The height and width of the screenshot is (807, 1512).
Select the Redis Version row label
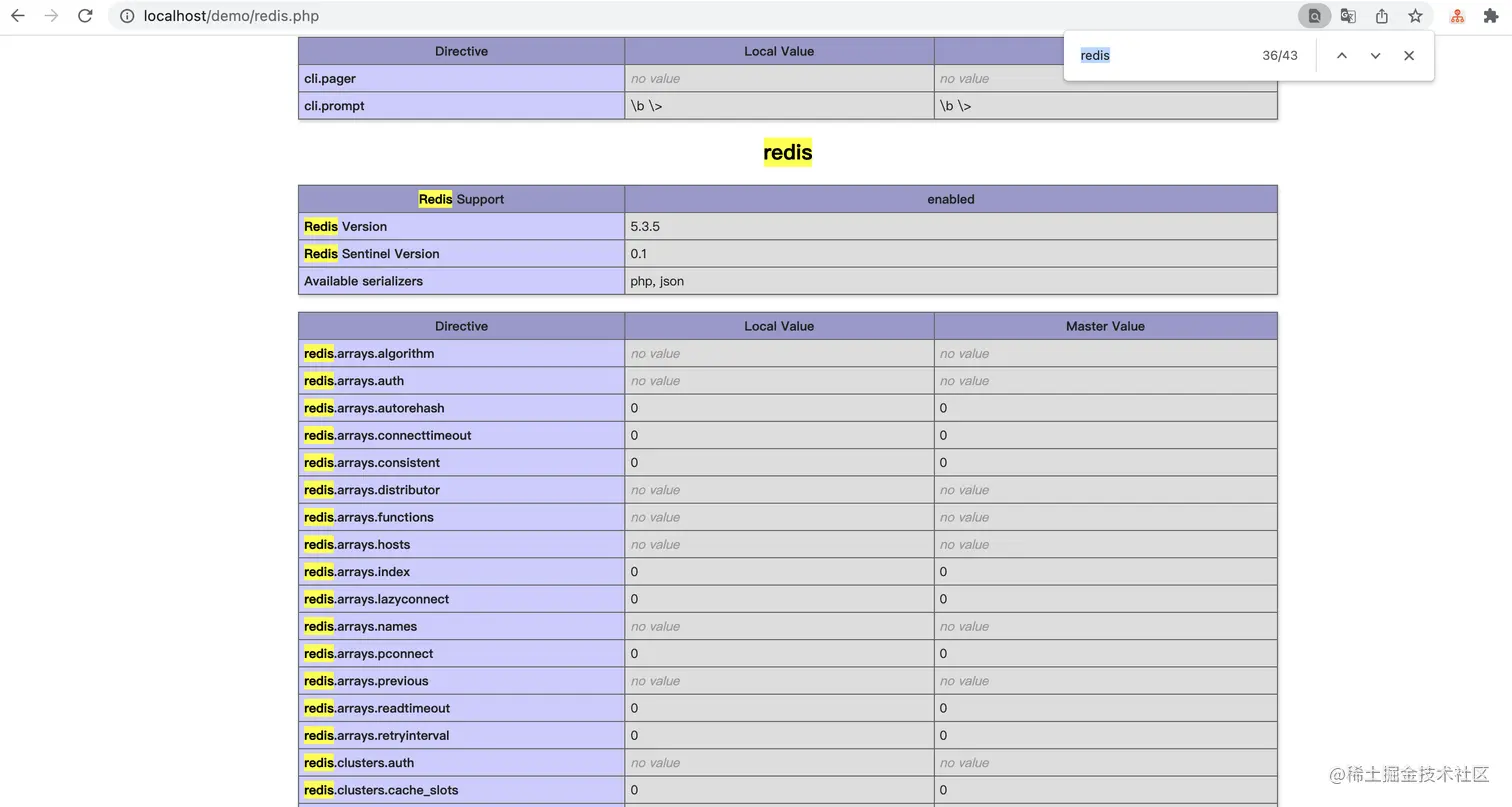click(345, 226)
